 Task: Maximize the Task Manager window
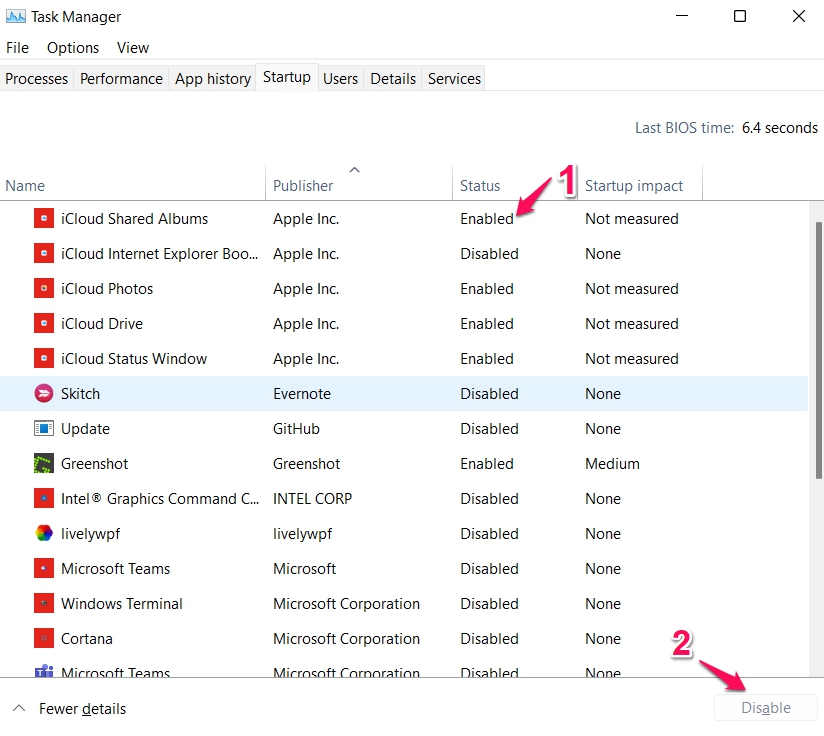pyautogui.click(x=739, y=16)
